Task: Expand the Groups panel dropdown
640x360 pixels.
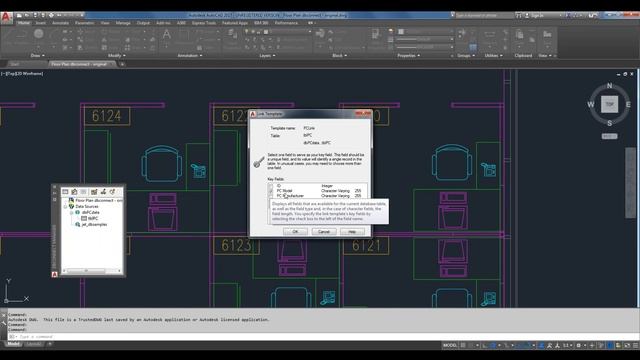Action: click(x=466, y=56)
